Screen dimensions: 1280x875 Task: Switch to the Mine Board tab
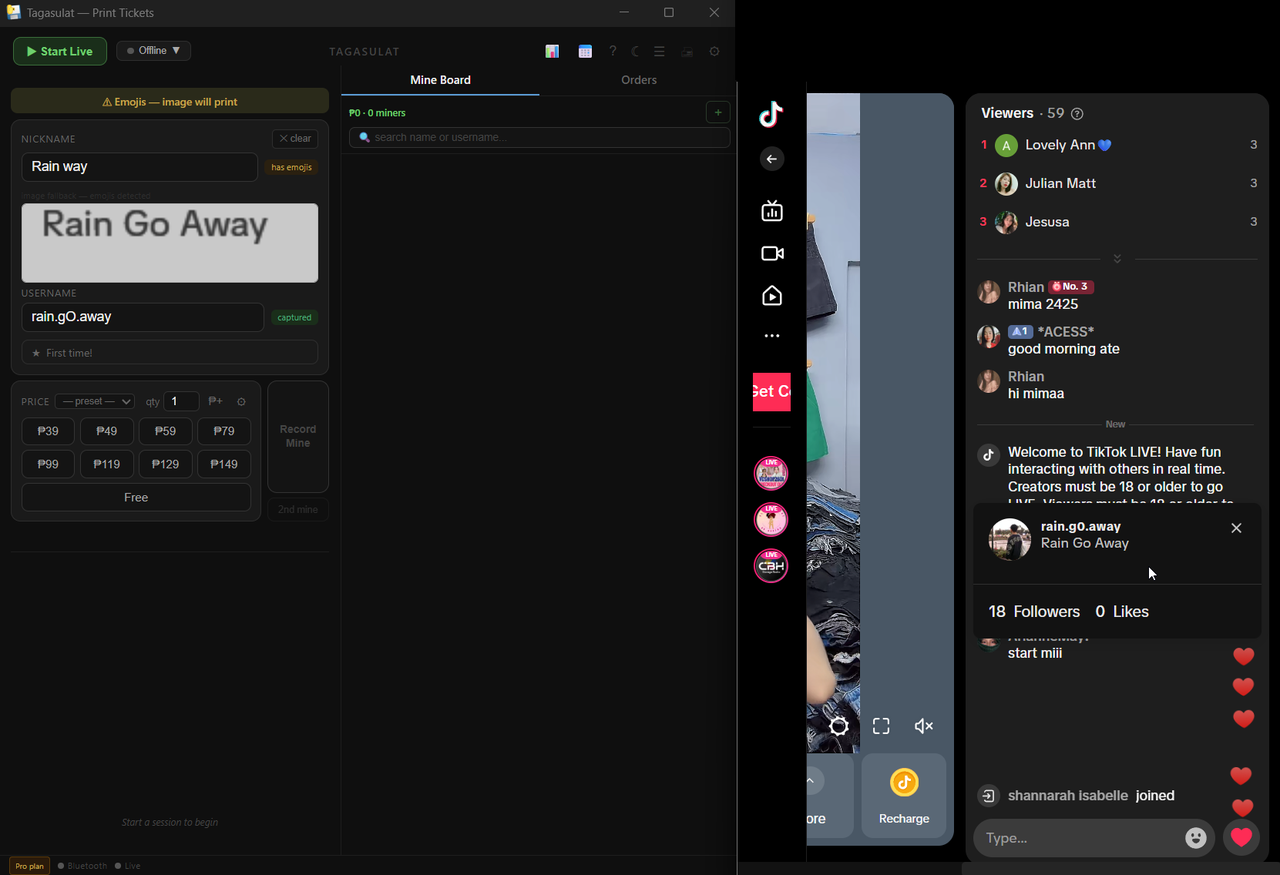tap(440, 80)
